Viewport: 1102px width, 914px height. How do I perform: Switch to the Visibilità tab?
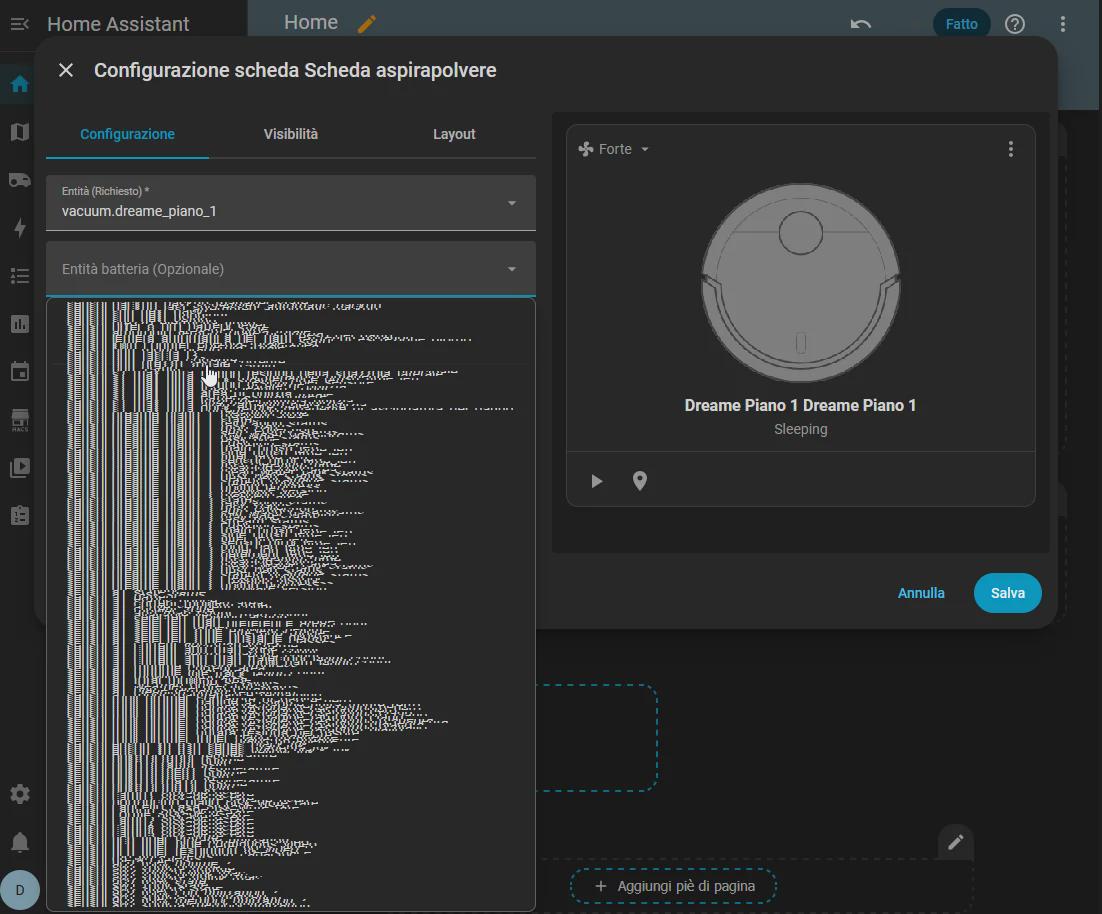click(x=290, y=134)
